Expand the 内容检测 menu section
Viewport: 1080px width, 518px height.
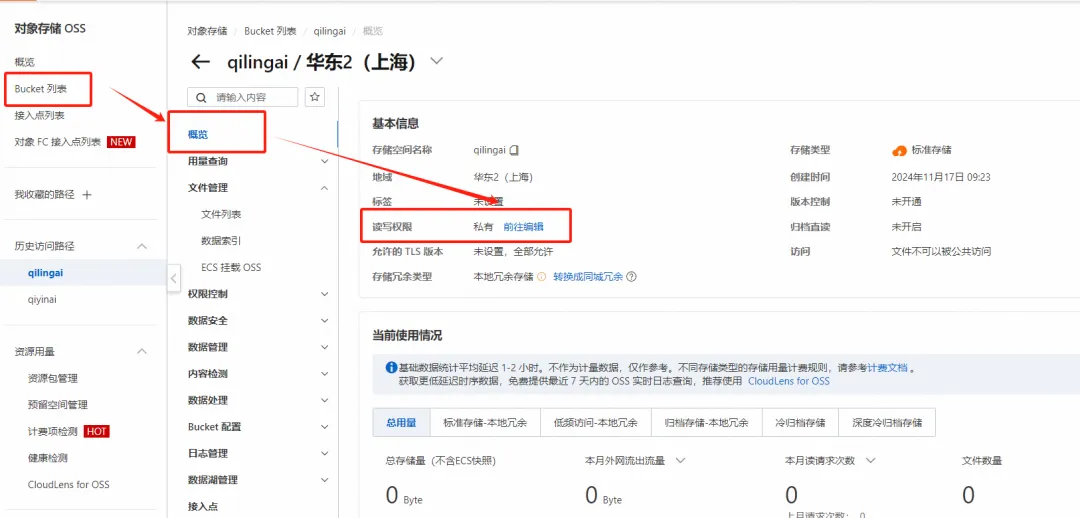tap(325, 374)
